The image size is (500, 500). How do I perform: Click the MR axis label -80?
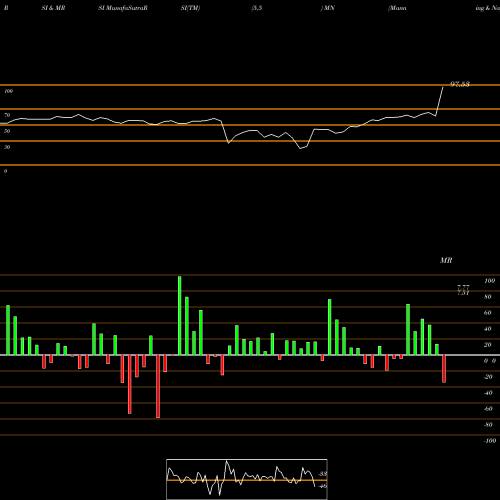pos(488,425)
